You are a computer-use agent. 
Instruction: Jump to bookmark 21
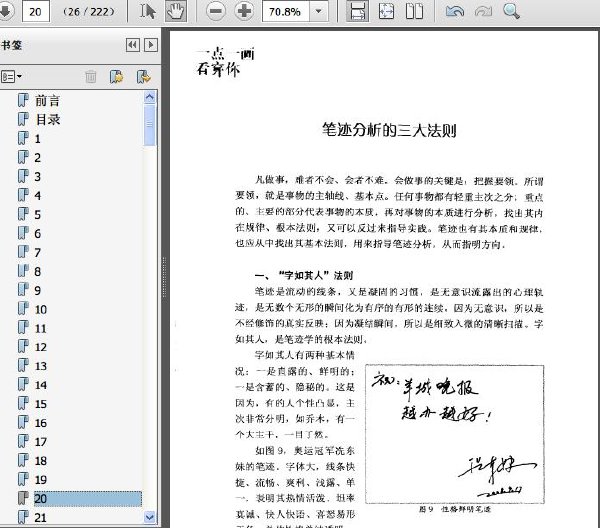point(41,517)
